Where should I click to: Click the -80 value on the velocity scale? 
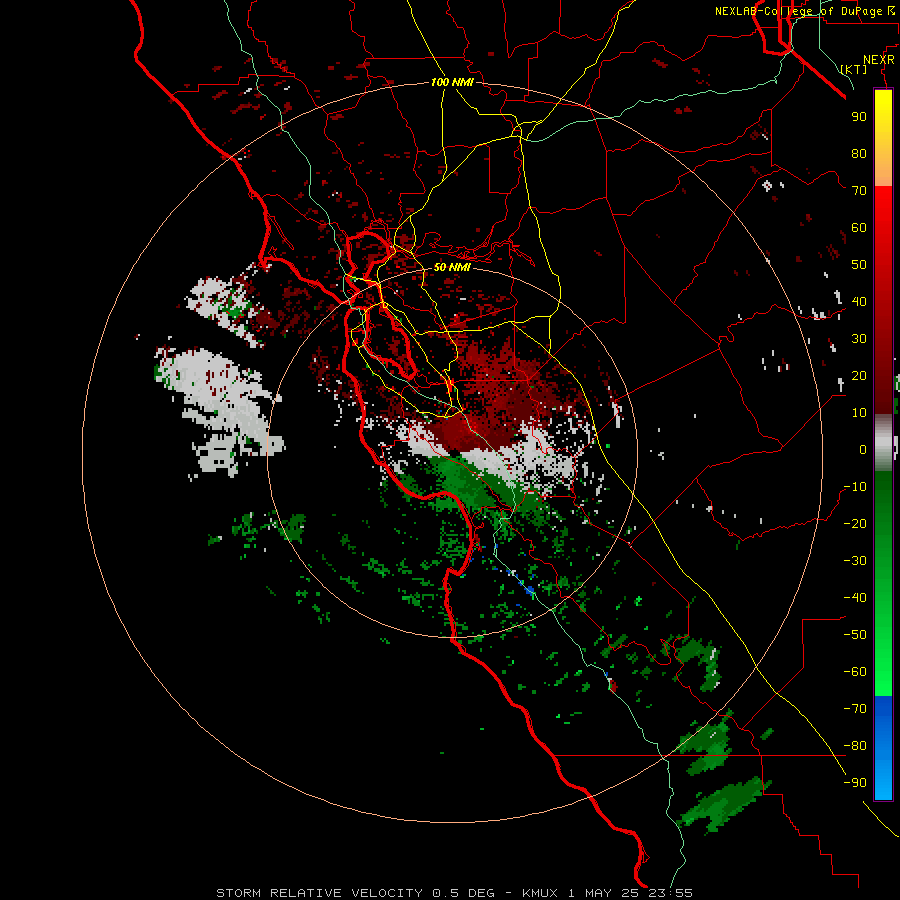[855, 746]
